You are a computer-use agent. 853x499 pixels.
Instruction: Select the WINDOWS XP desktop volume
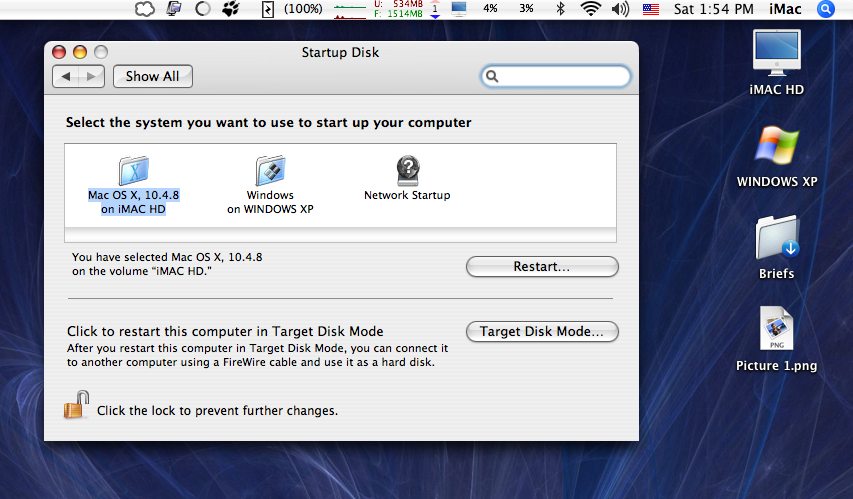tap(776, 157)
